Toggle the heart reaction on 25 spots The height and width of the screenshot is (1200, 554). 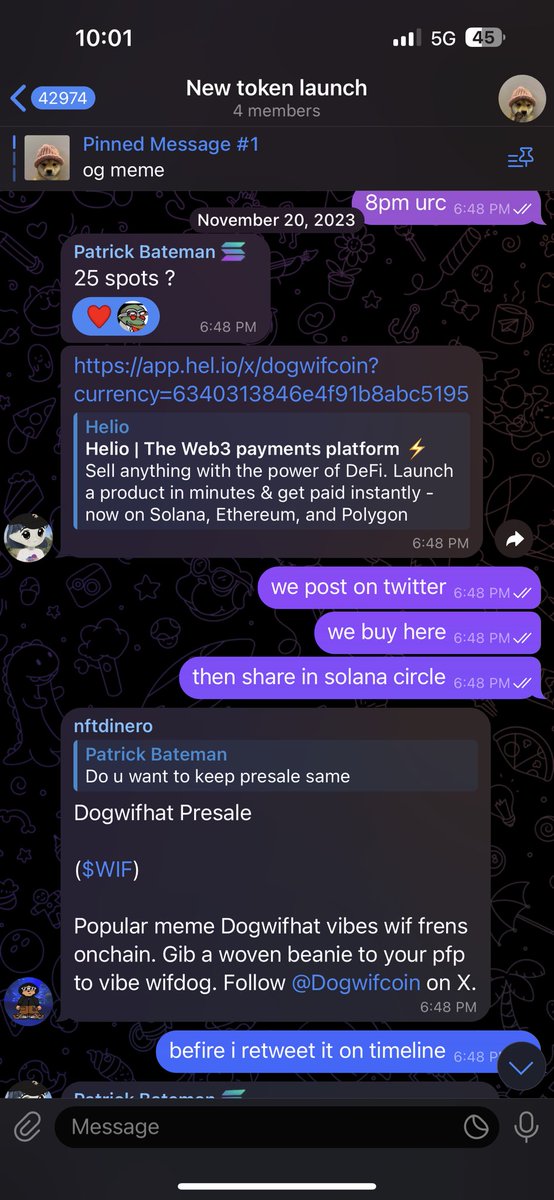(96, 317)
